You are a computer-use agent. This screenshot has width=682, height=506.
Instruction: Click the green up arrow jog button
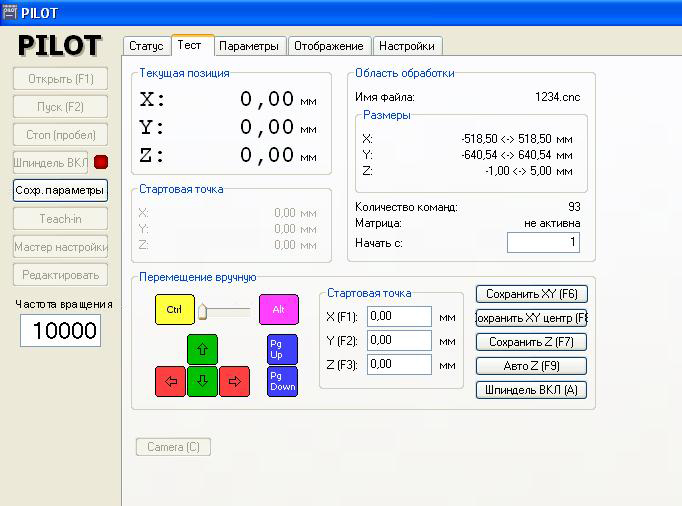[202, 349]
